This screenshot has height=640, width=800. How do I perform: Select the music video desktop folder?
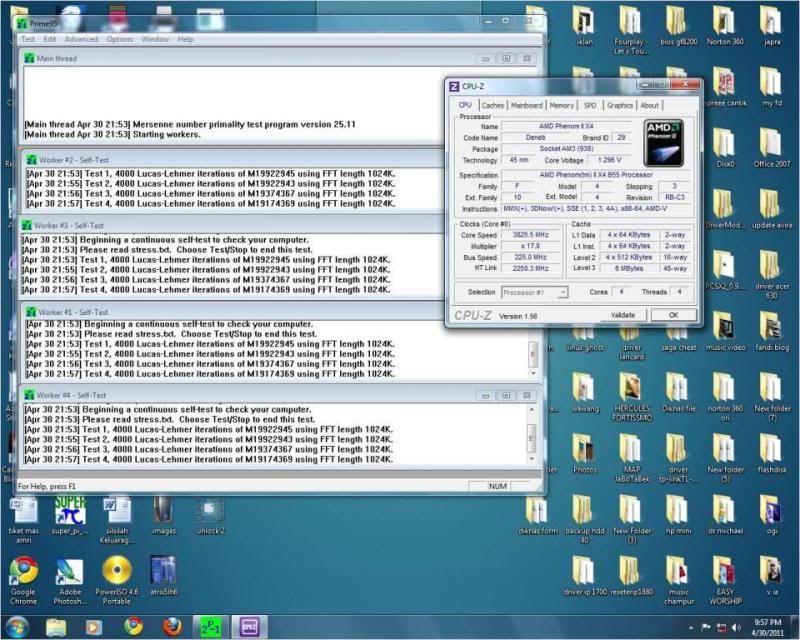point(725,332)
